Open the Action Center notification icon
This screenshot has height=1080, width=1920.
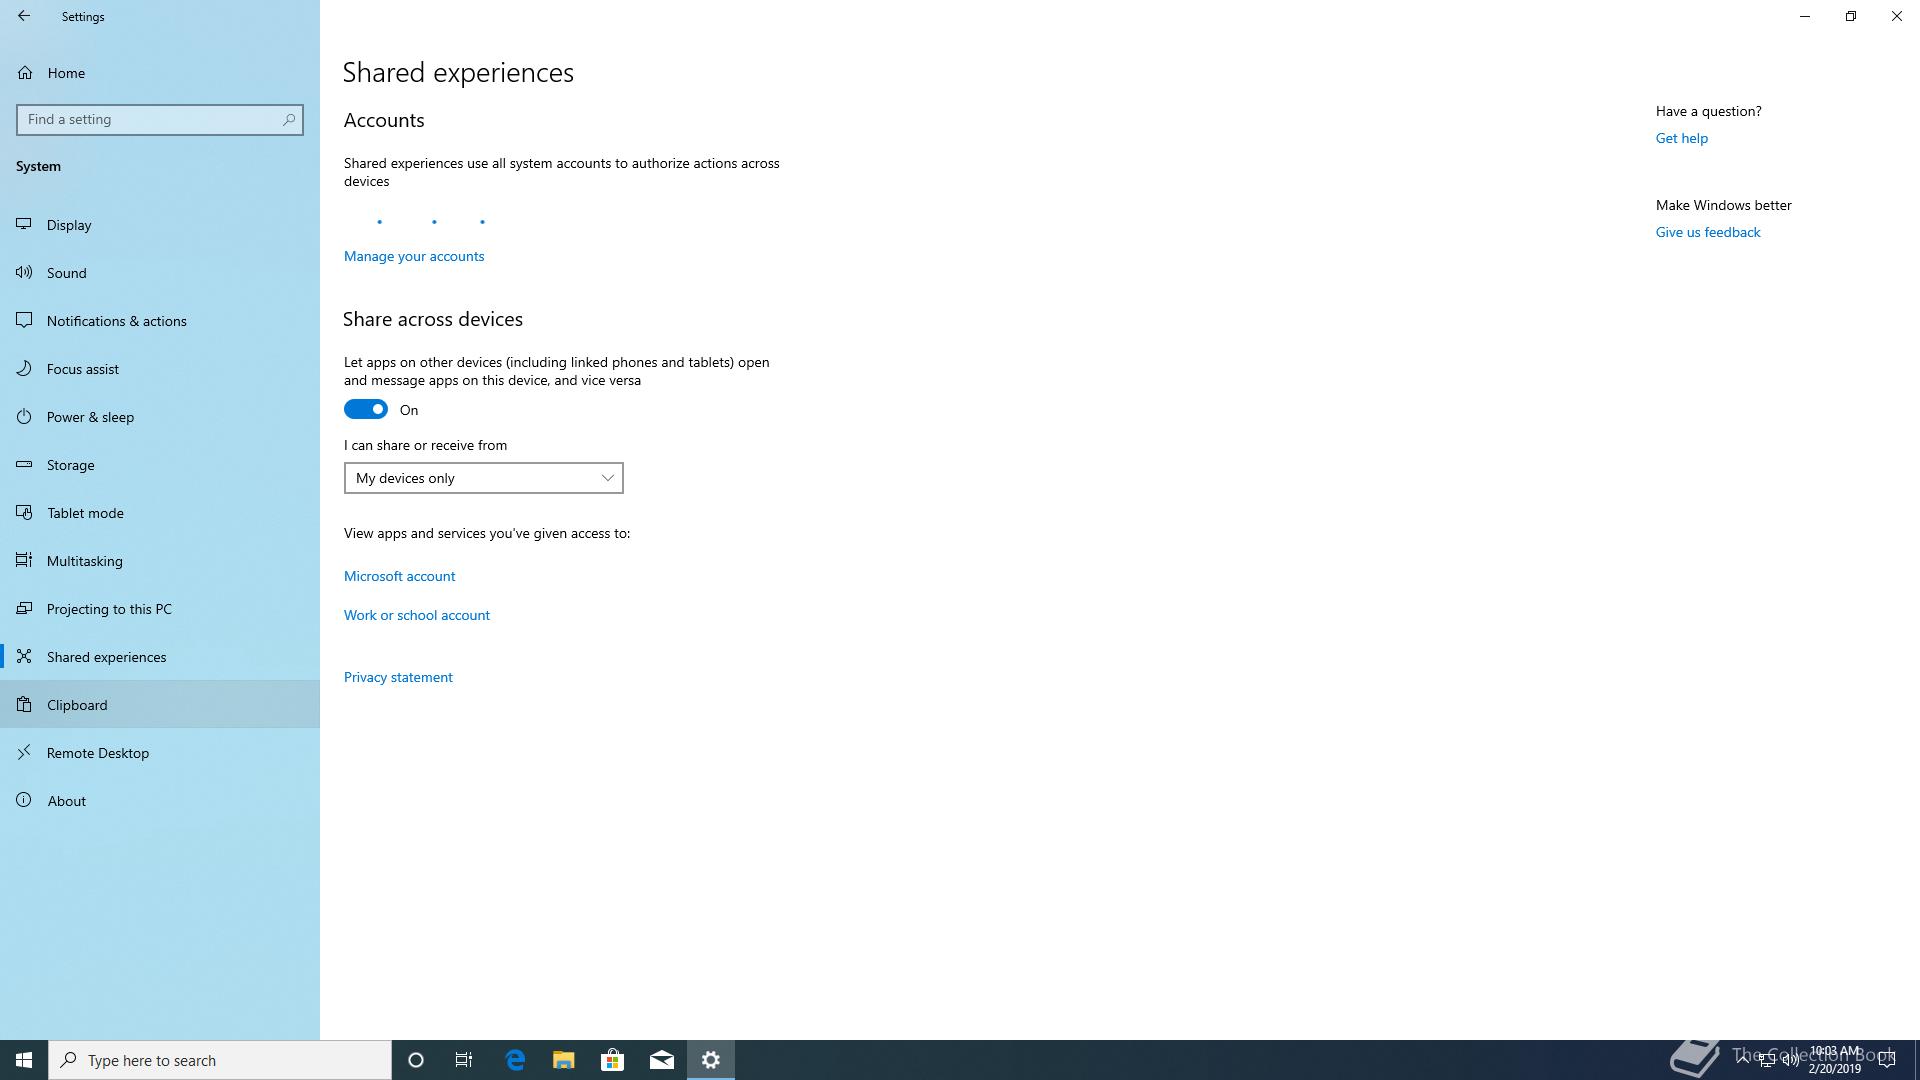tap(1887, 1060)
